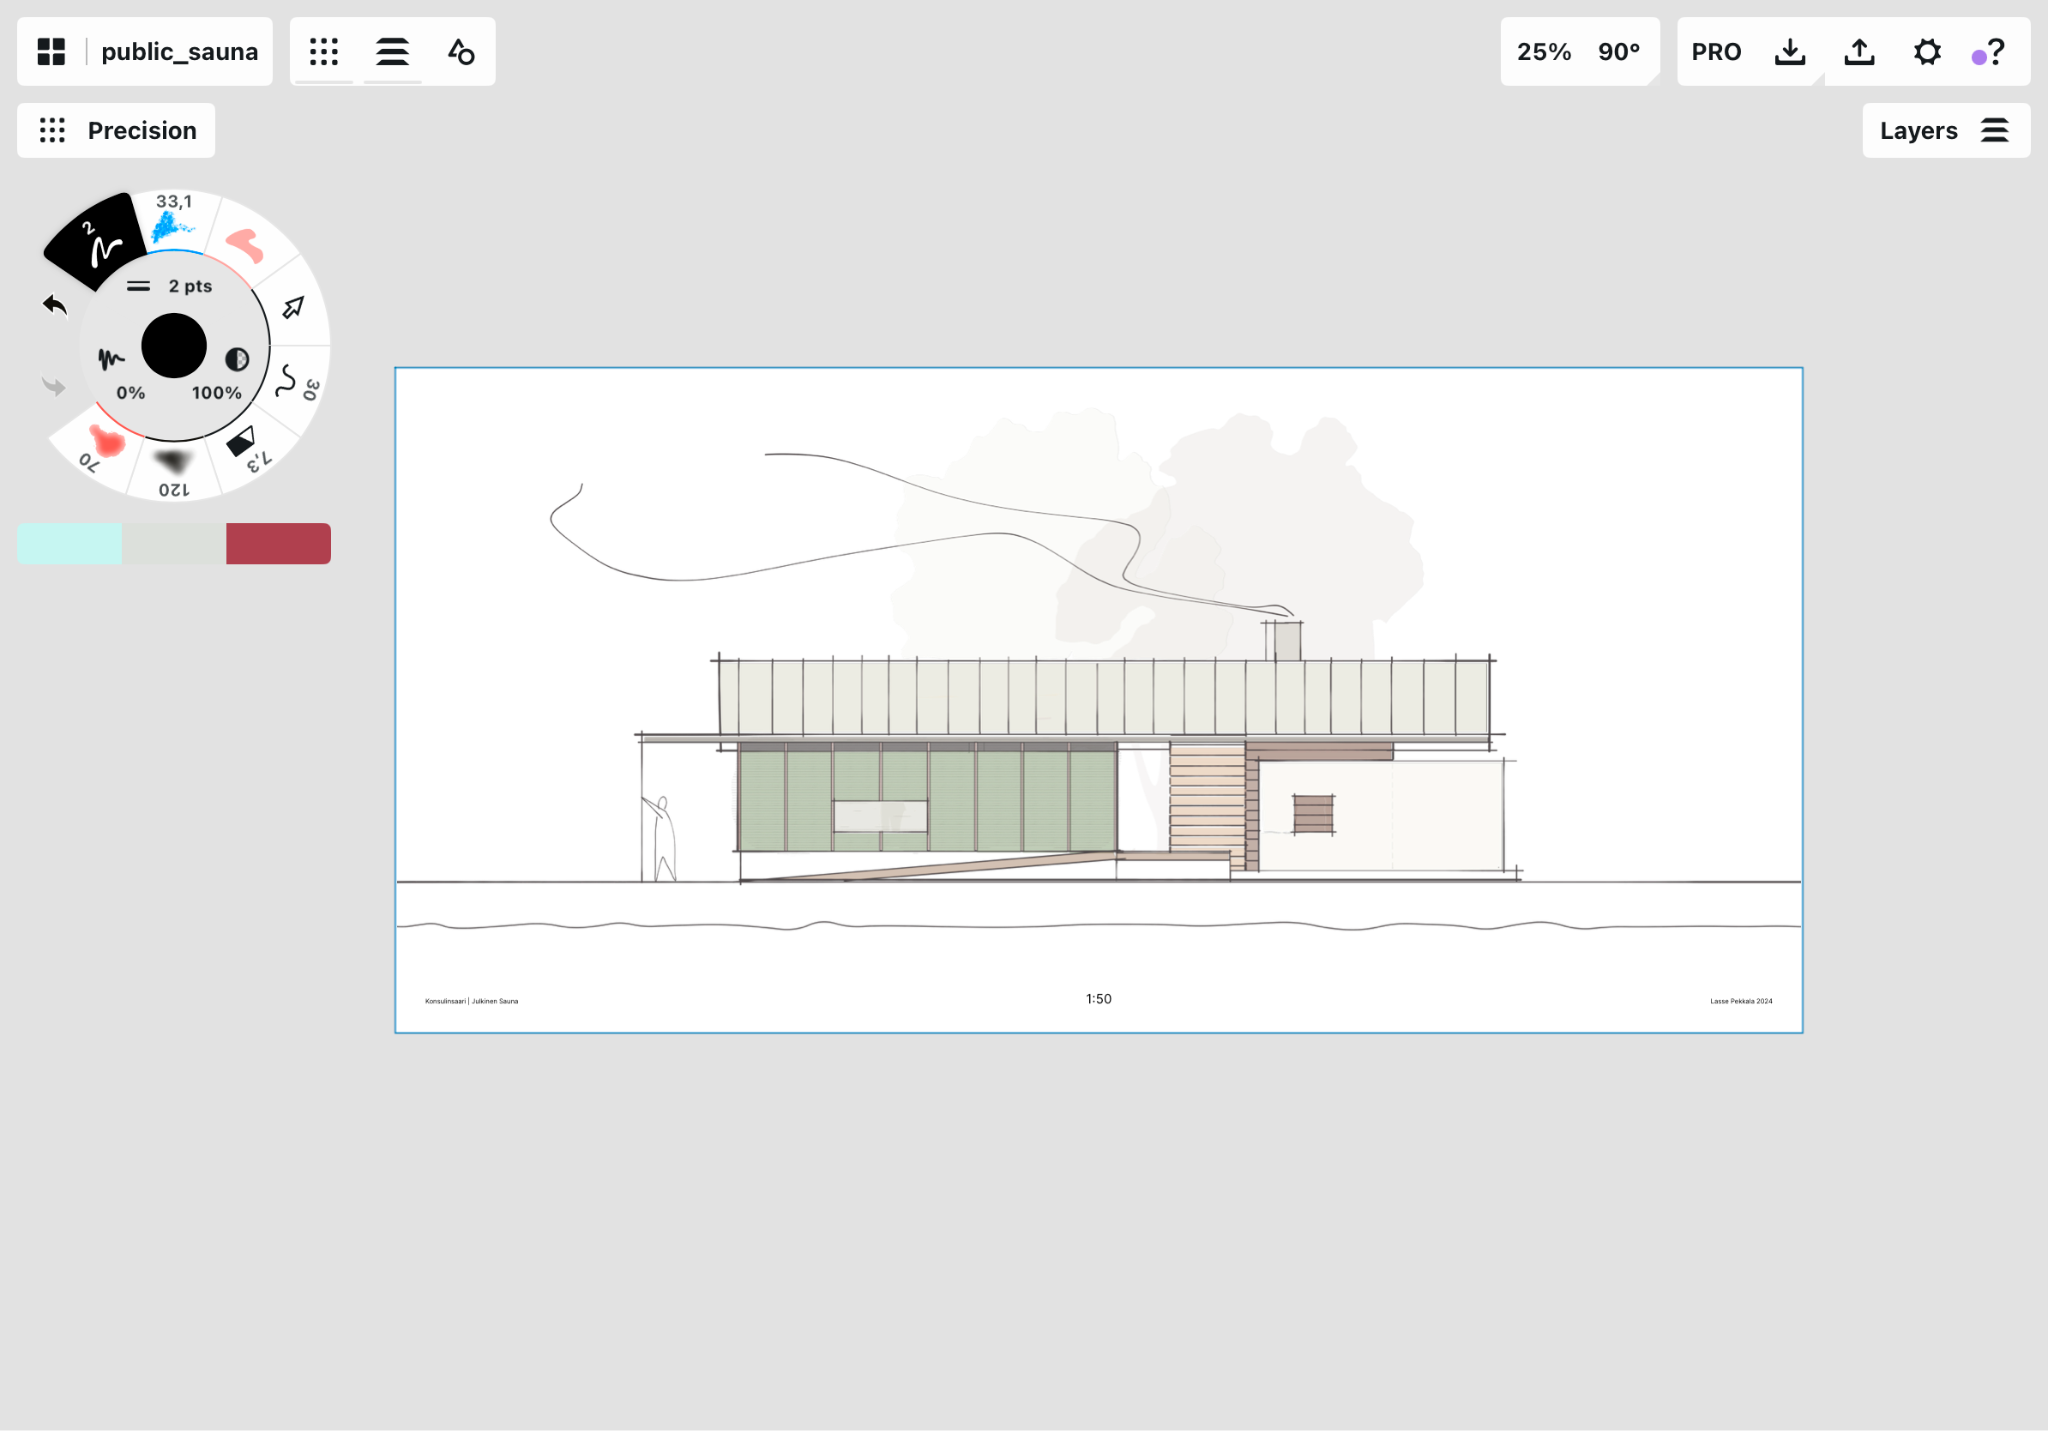Viewport: 2048px width, 1431px height.
Task: Click the 1:50 scale text on the canvas
Action: pyautogui.click(x=1099, y=999)
